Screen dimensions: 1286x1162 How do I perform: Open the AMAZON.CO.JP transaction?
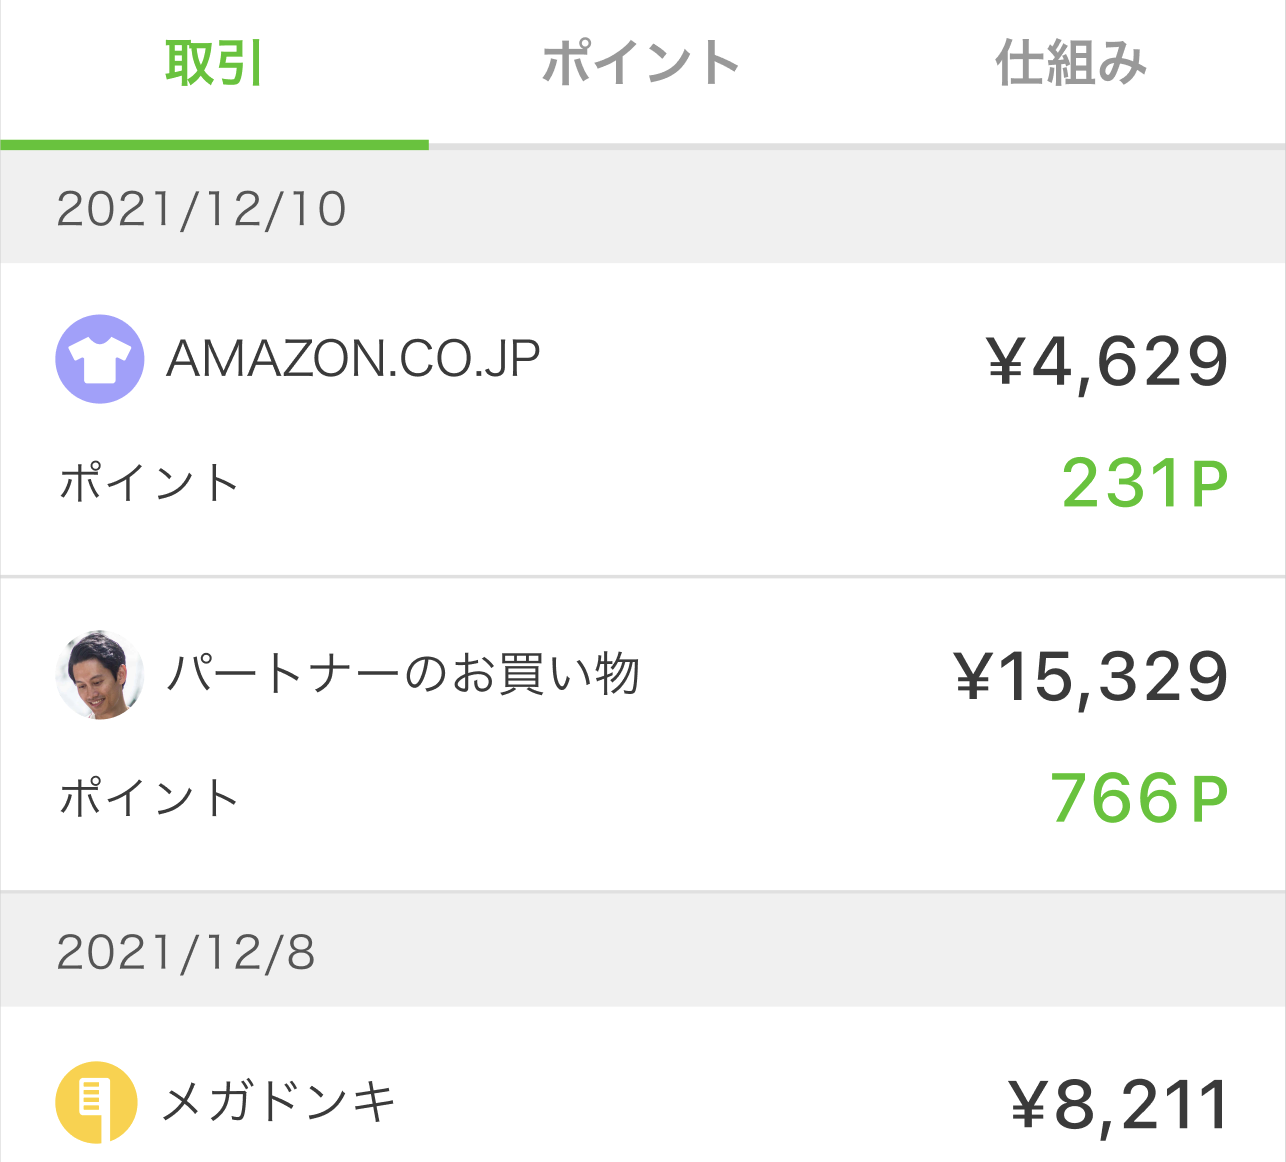tap(353, 359)
